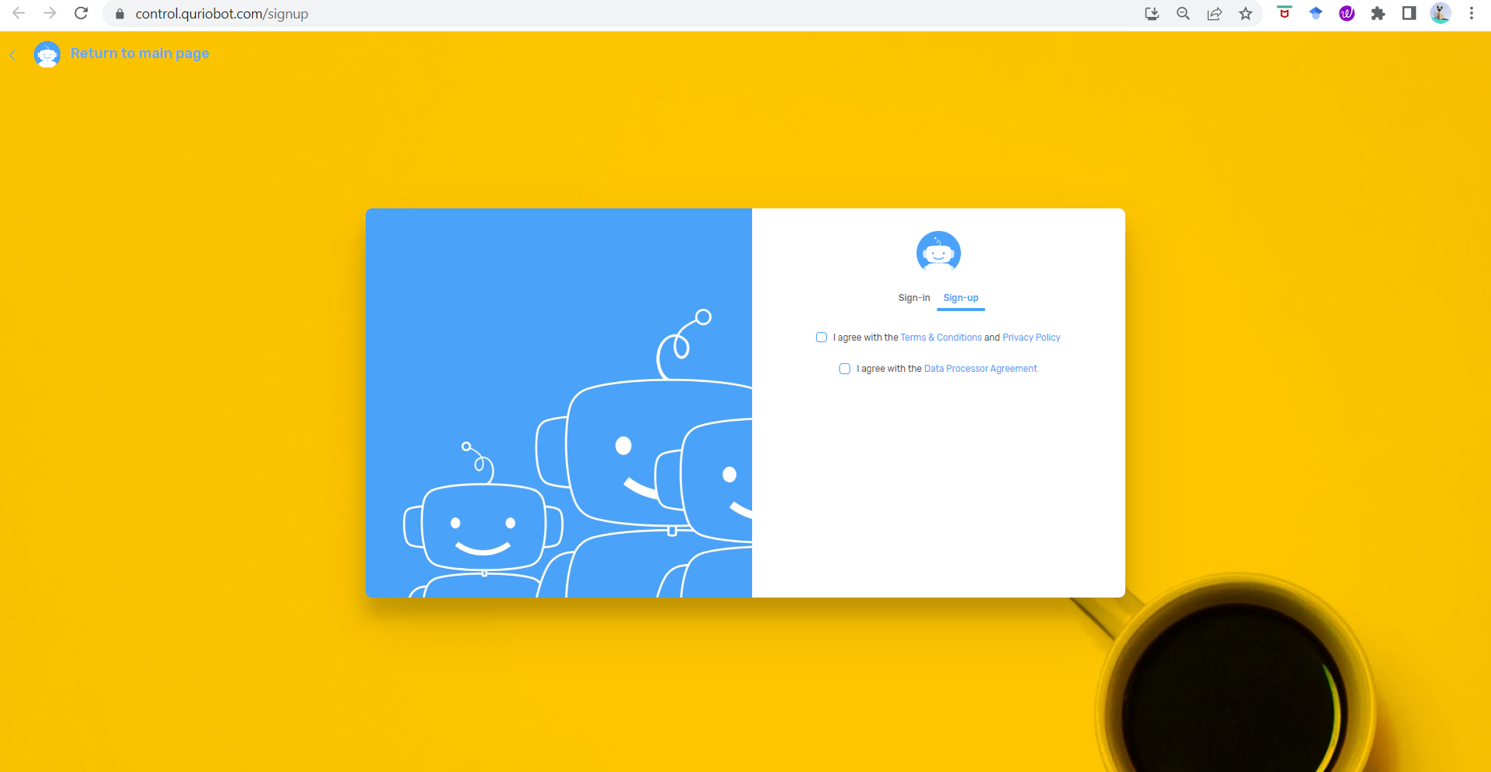Follow the Data Processor Agreement link

click(980, 369)
